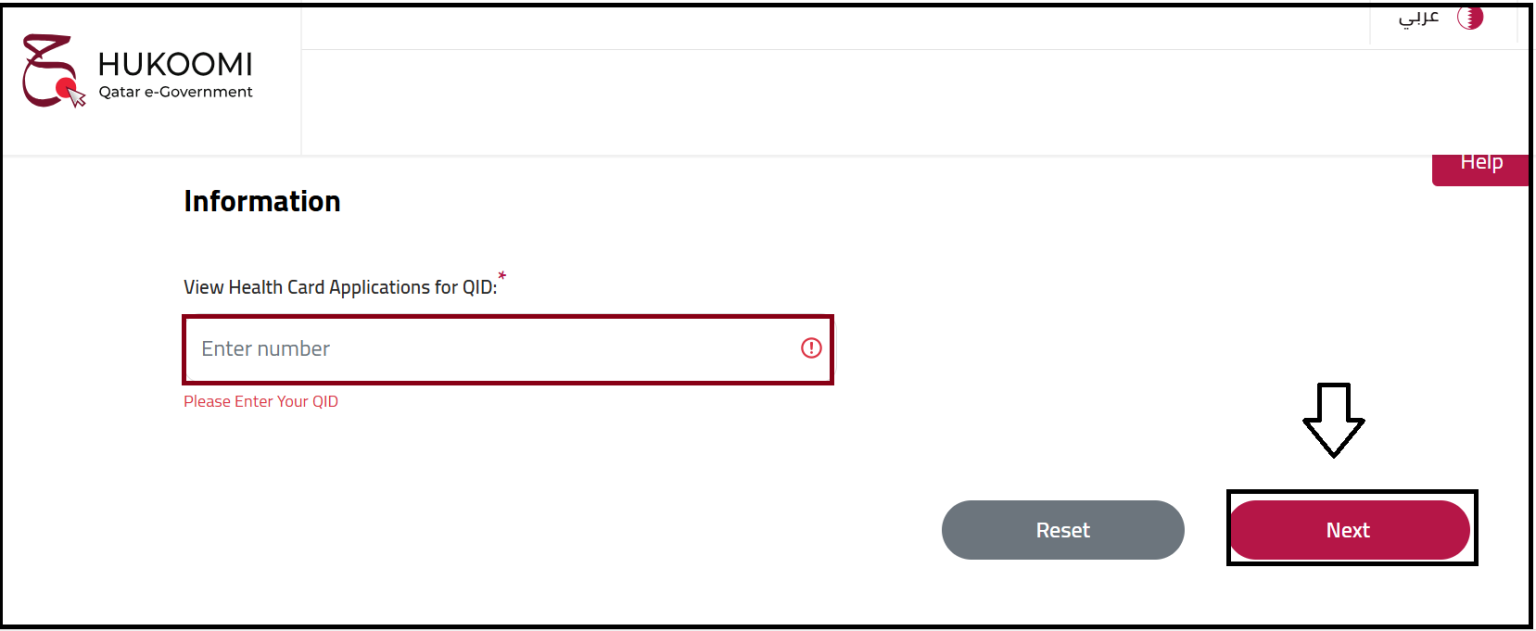1536x631 pixels.
Task: Click the downward arrow above Next
Action: (1333, 420)
